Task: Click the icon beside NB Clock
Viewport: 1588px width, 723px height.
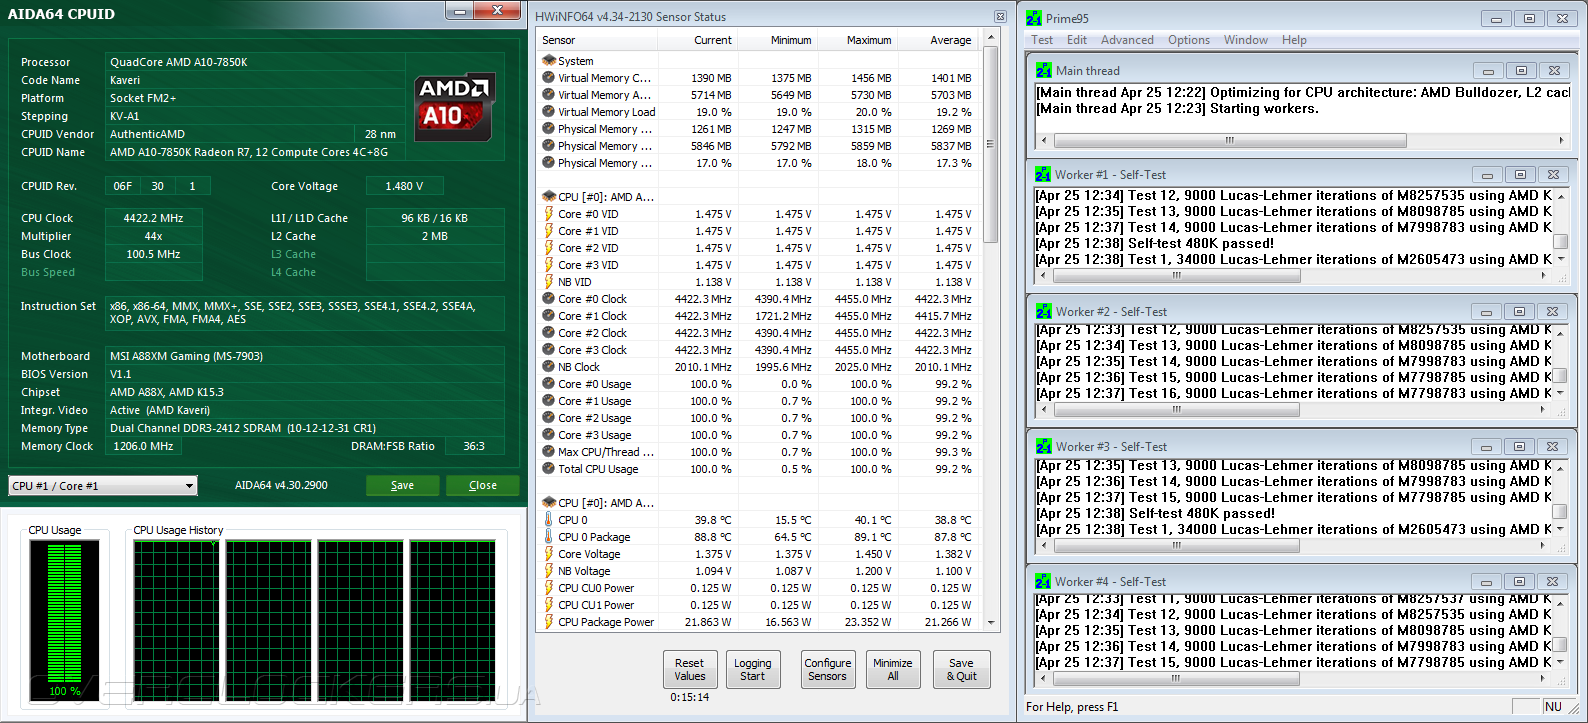Action: pos(548,366)
